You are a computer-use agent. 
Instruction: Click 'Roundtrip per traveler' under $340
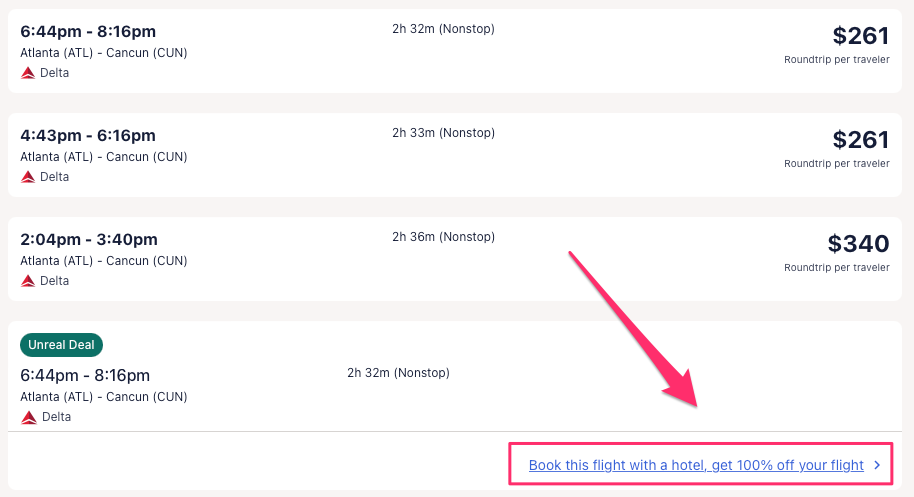point(836,267)
